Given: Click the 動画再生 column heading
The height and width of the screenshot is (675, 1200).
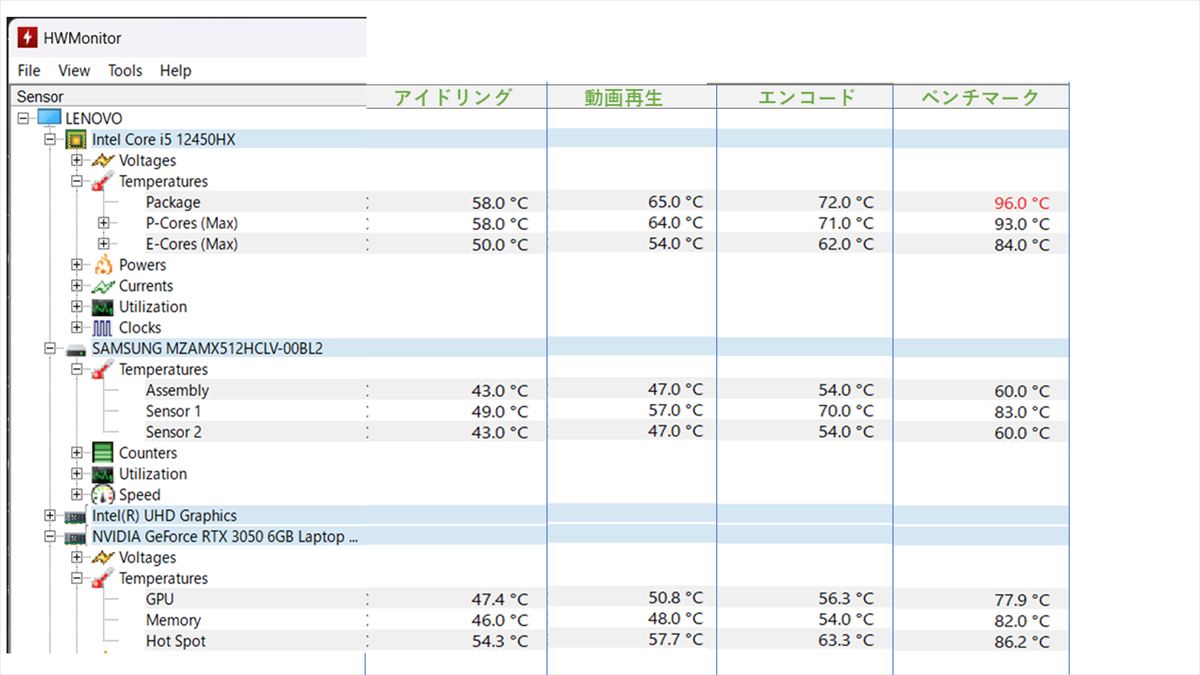Looking at the screenshot, I should 624,98.
